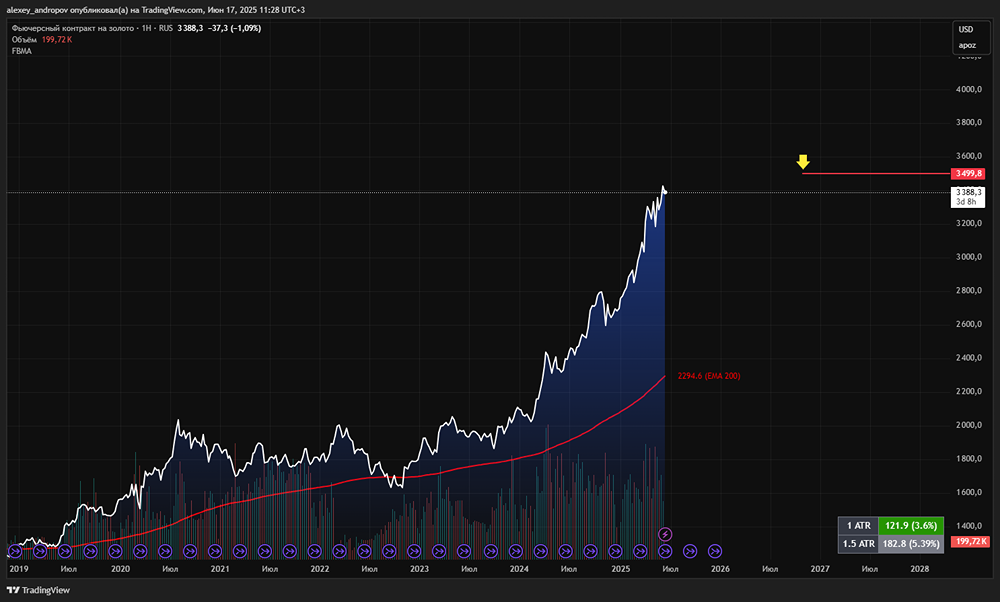Select the FBMA indicator label
1000x602 pixels.
tap(22, 51)
